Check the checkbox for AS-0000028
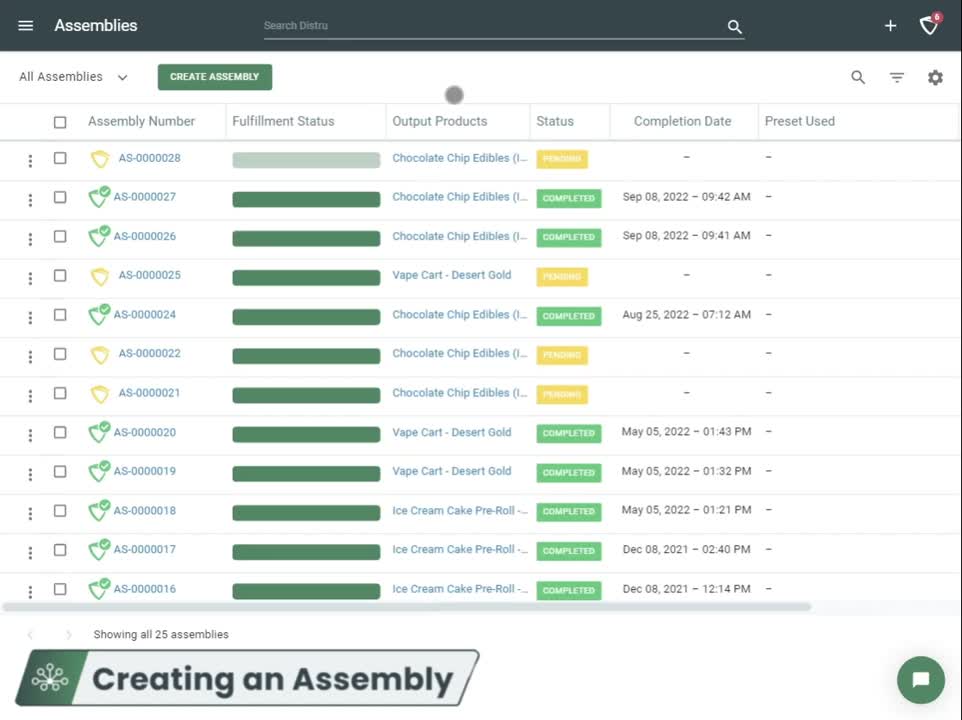The width and height of the screenshot is (962, 720). point(60,158)
